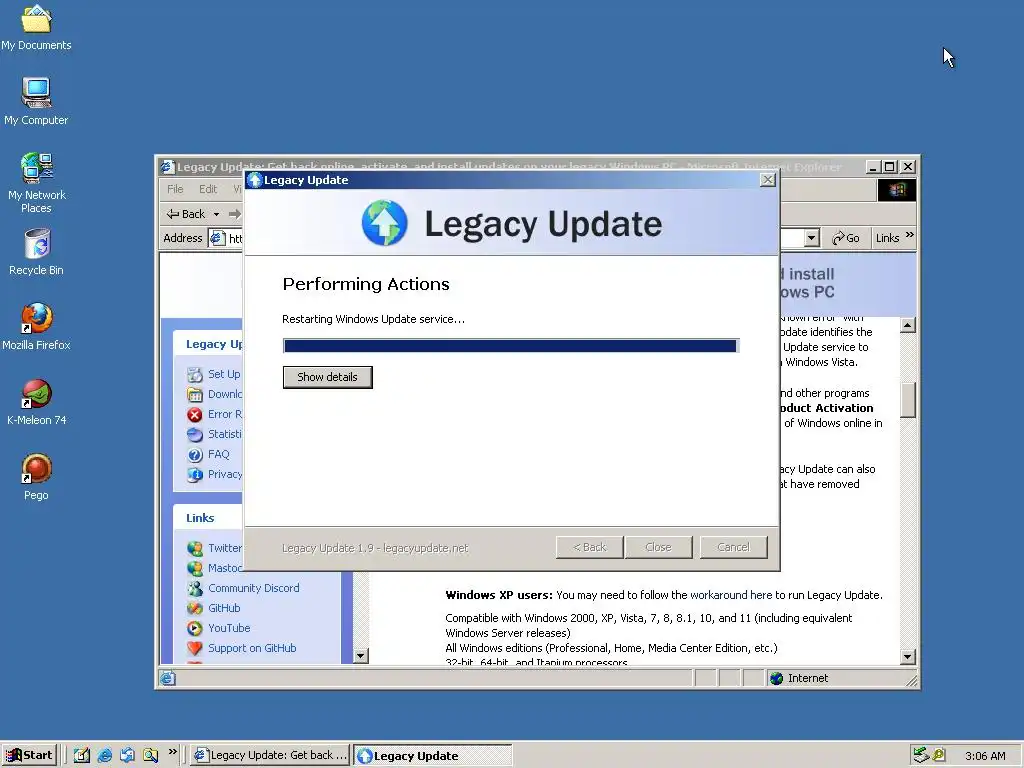Click Mastodon icon in Links panel
Screen dimensions: 1024x768
(x=195, y=568)
